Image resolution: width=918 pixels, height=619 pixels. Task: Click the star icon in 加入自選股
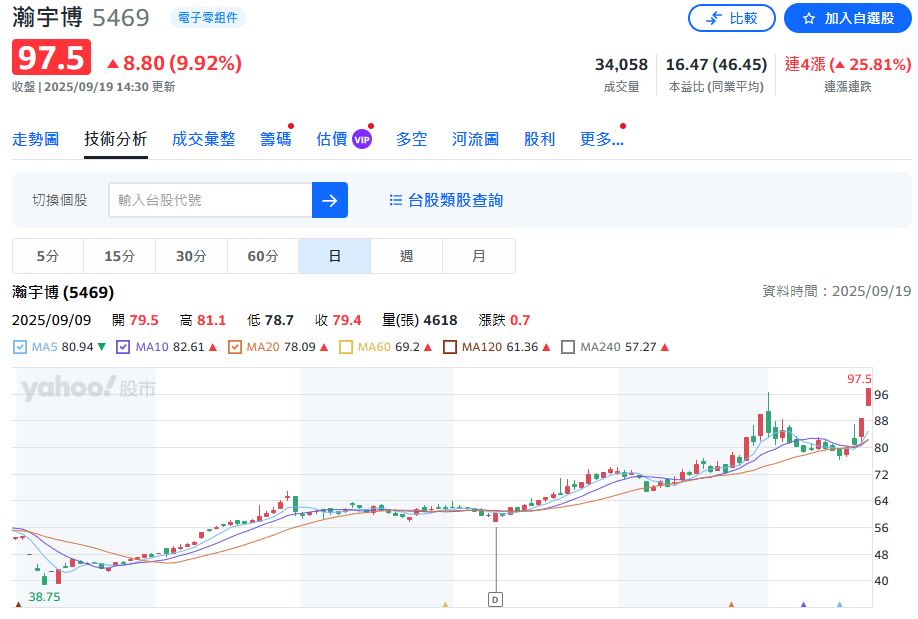pos(809,18)
